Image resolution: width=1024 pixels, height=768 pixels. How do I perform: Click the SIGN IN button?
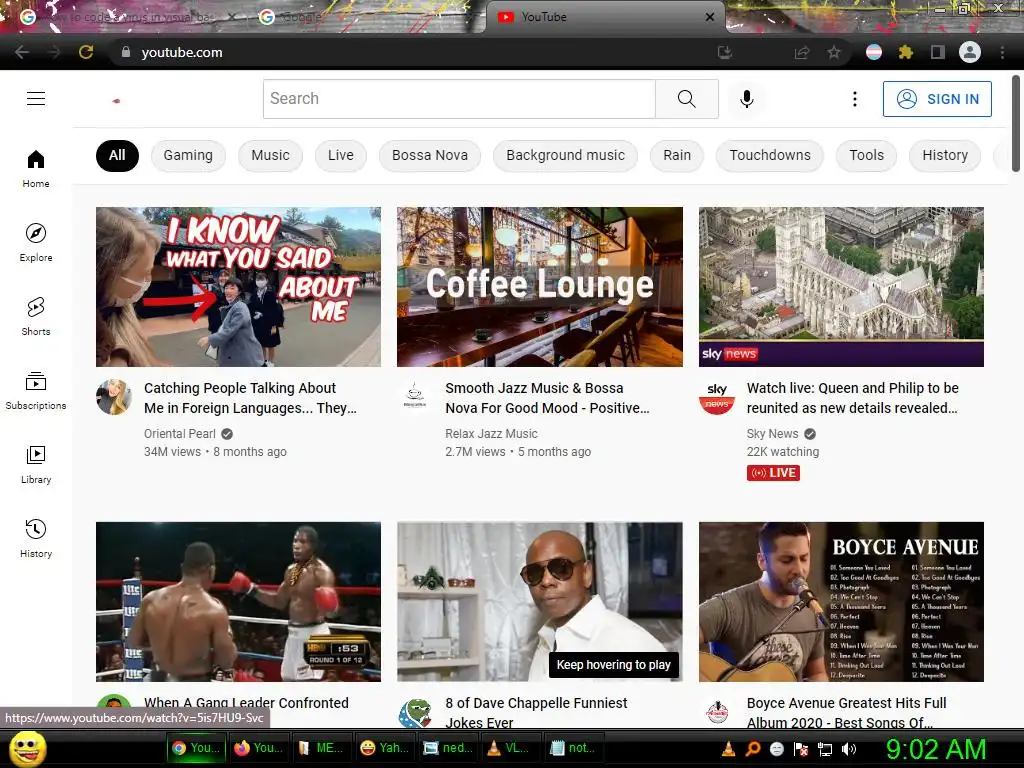937,99
